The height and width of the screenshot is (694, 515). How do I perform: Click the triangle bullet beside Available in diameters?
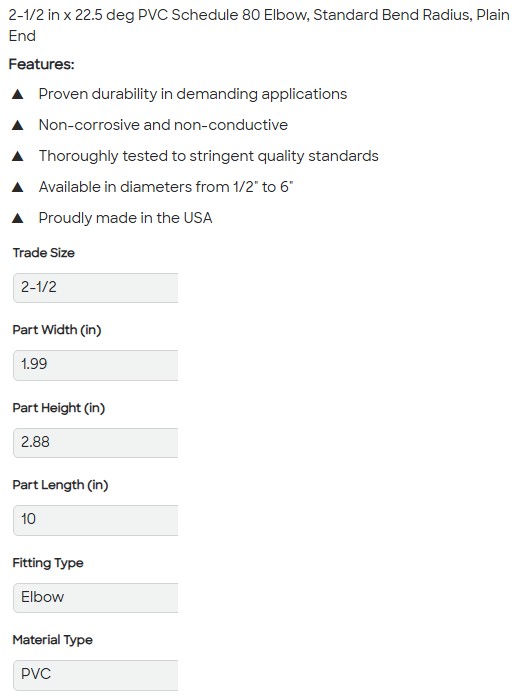click(x=18, y=187)
